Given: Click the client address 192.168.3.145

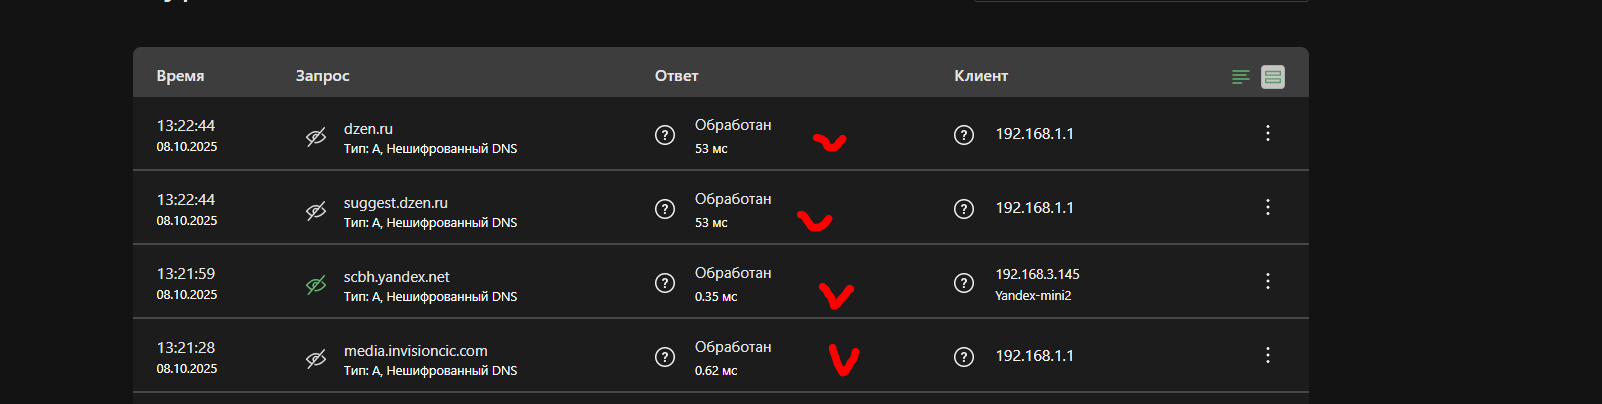Looking at the screenshot, I should point(1037,274).
